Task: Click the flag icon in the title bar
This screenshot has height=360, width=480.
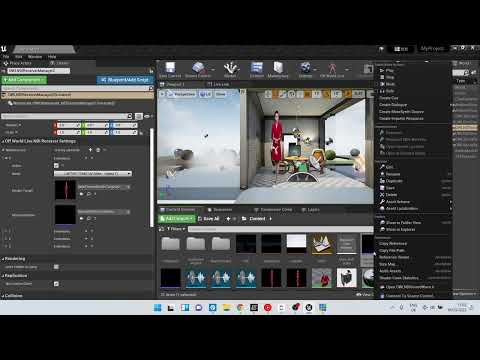Action: click(x=381, y=49)
